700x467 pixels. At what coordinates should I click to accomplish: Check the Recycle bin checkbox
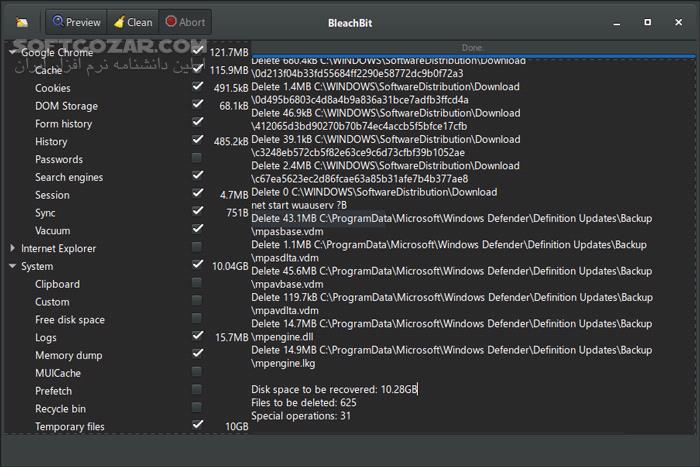click(x=197, y=408)
